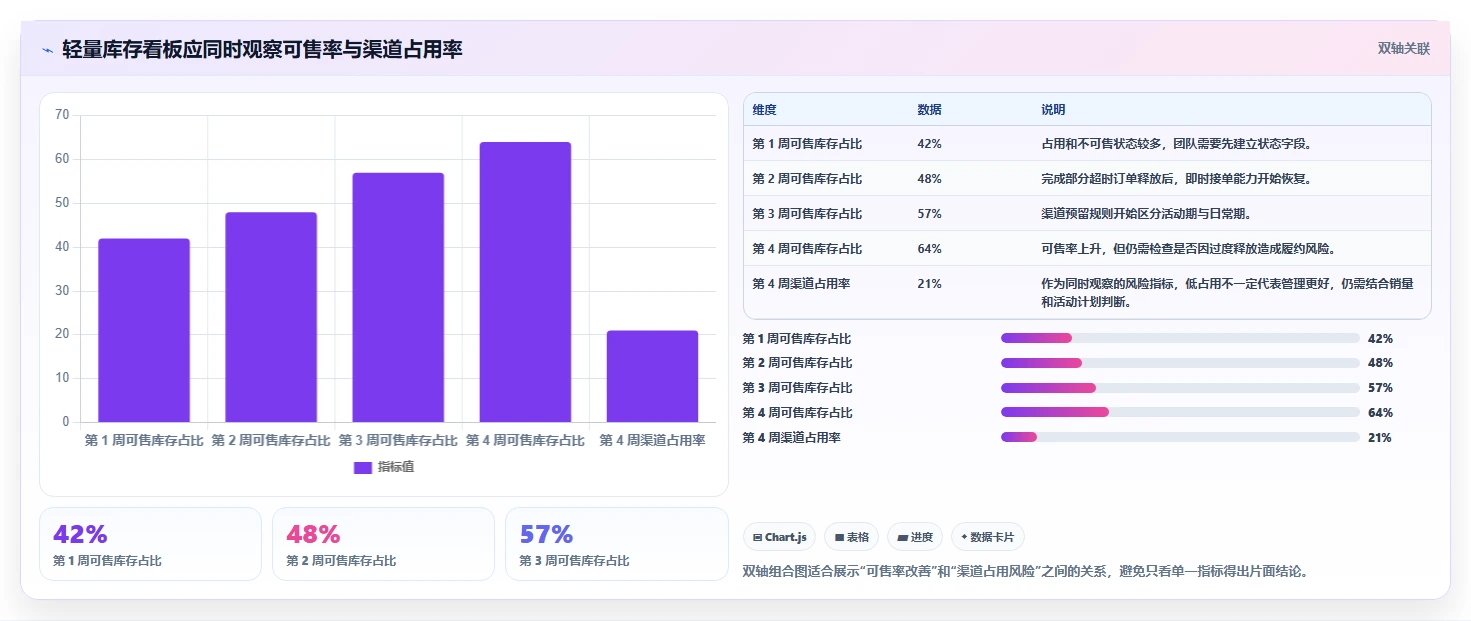Click the 双轴关联 label in the header
The height and width of the screenshot is (621, 1471).
1404,49
